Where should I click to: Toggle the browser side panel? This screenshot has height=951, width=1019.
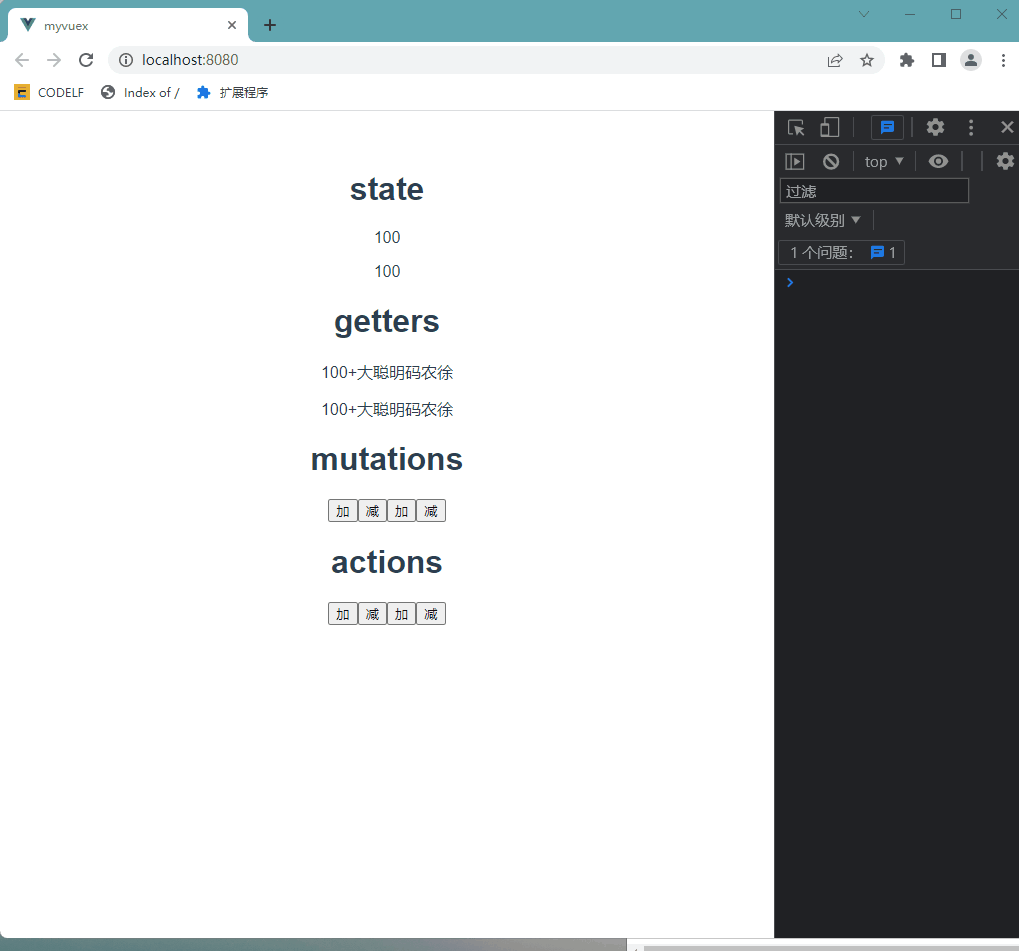(938, 60)
